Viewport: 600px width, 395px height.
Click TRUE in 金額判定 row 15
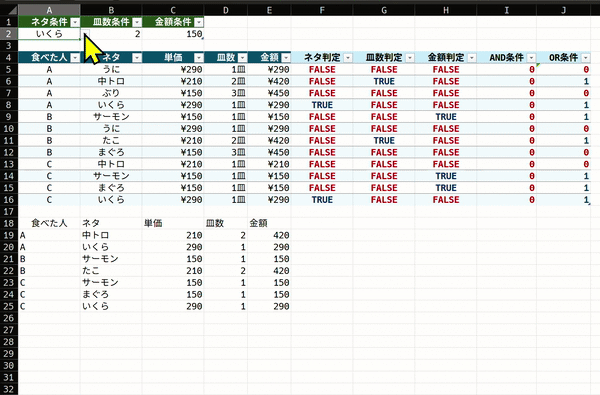tap(446, 188)
